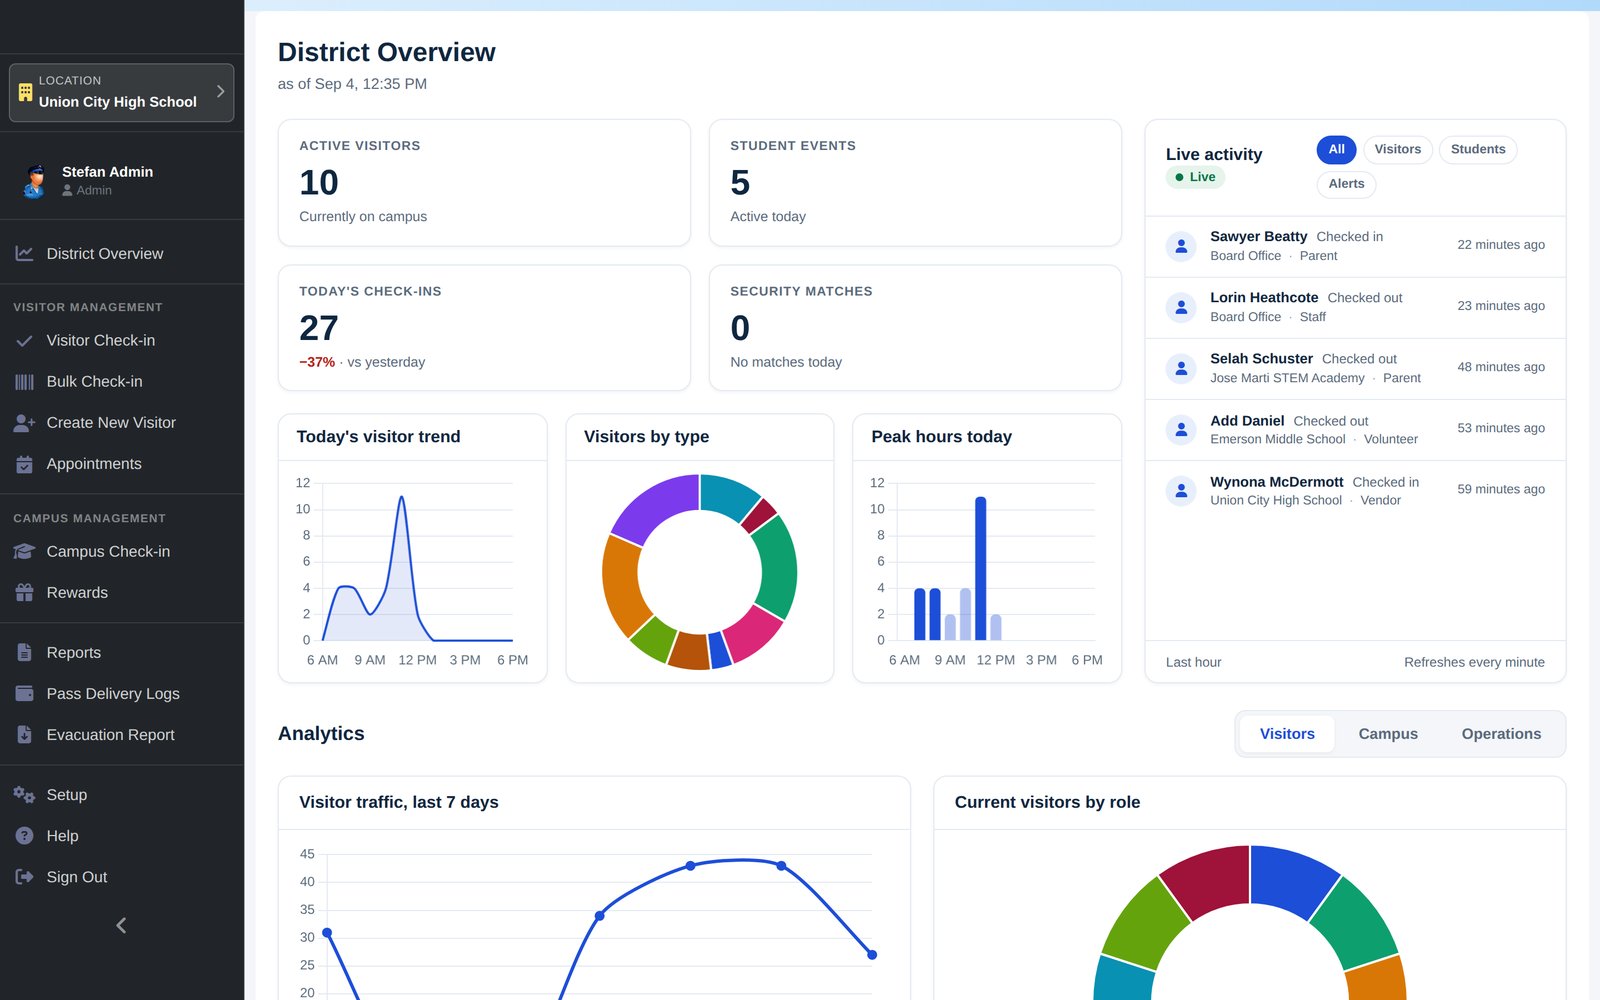Click the Student Events card
The image size is (1600, 1000).
coord(915,183)
